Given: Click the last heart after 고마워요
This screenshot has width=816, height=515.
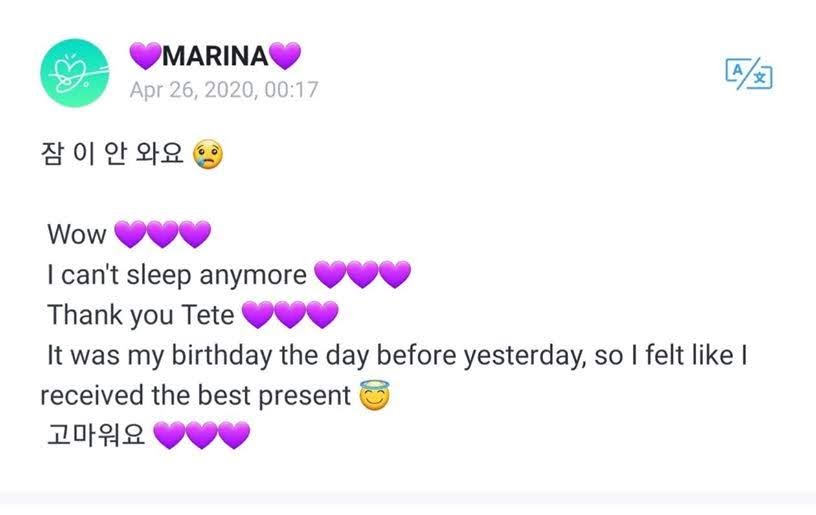Looking at the screenshot, I should [x=234, y=435].
